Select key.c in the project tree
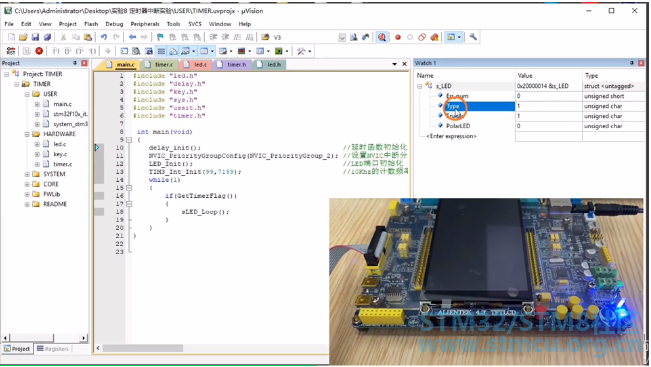The image size is (651, 367). click(x=60, y=154)
